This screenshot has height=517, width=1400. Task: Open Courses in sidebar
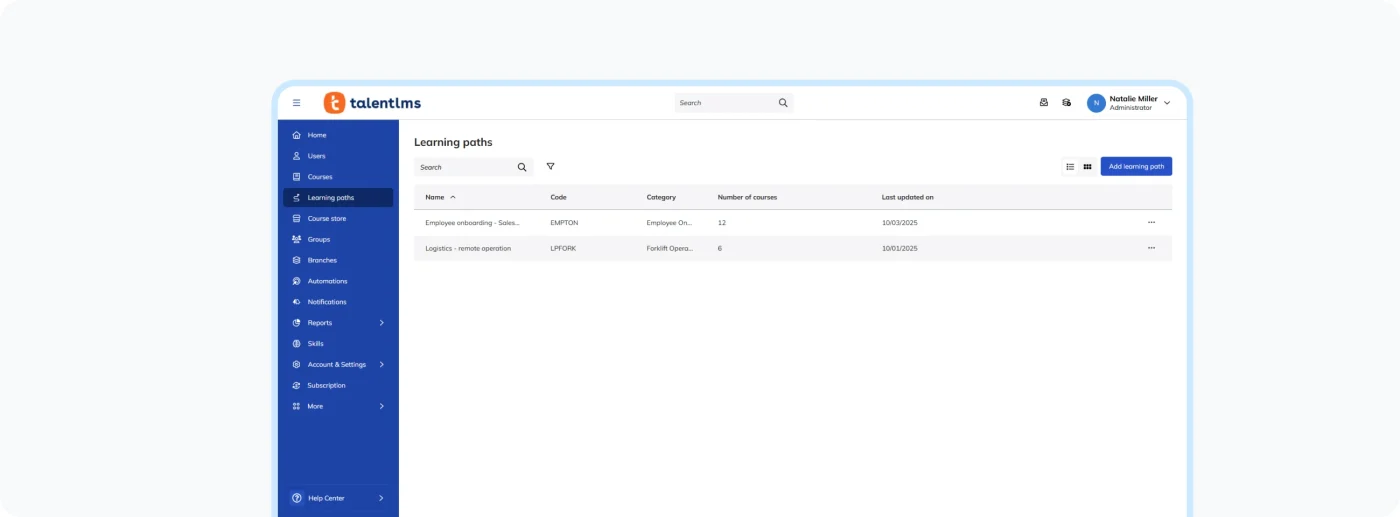coord(338,177)
